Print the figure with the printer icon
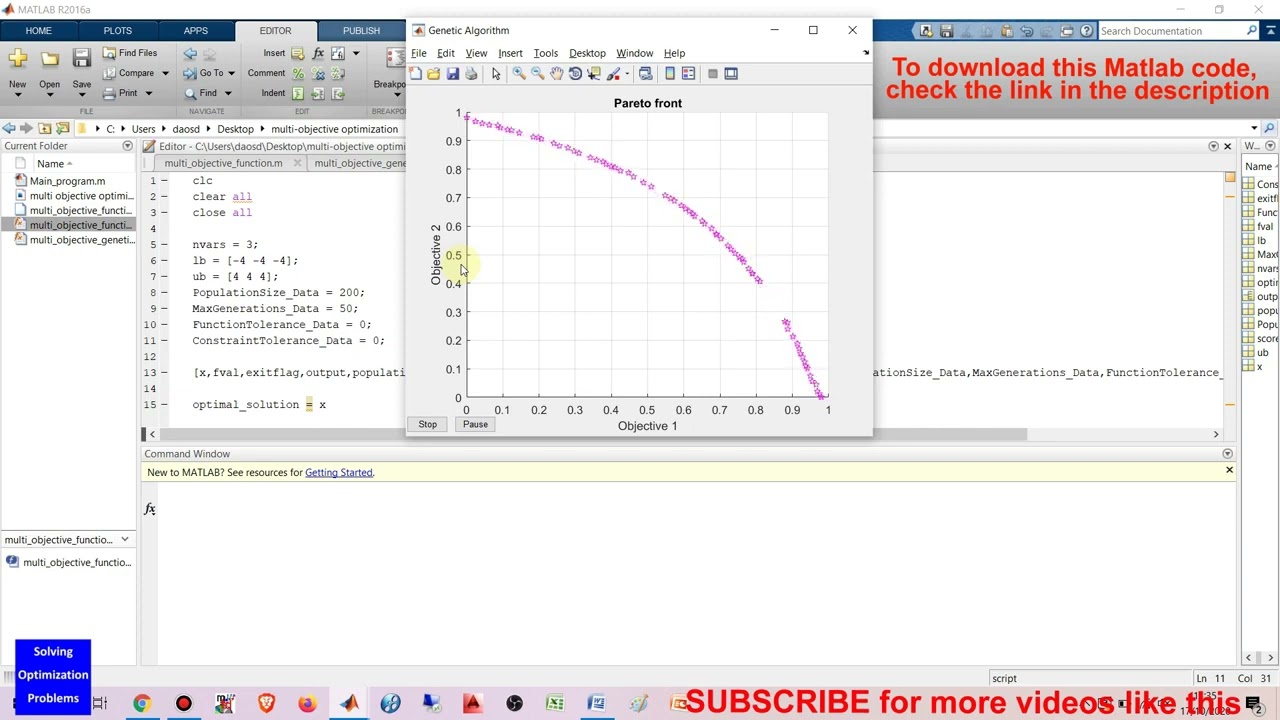 pos(471,73)
